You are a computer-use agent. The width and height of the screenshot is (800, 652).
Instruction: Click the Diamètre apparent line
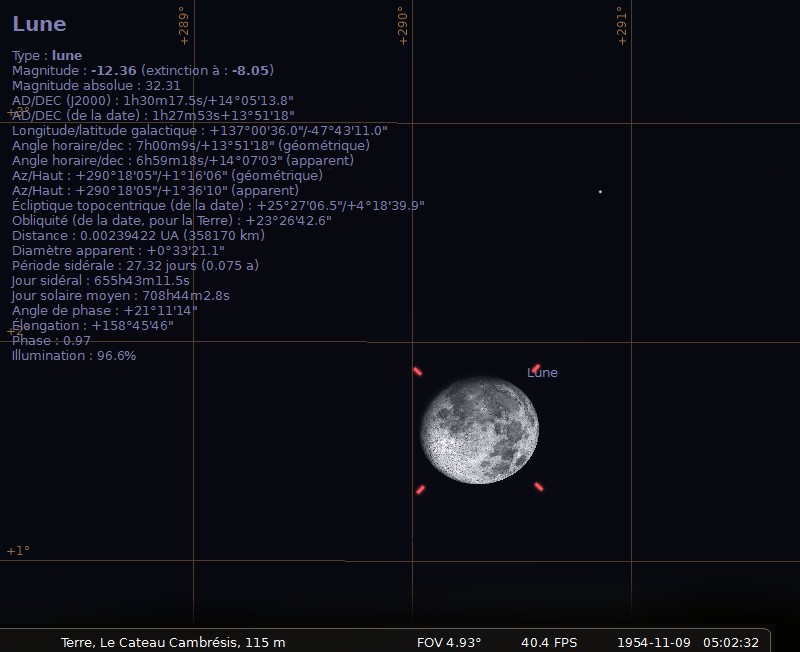[x=118, y=250]
